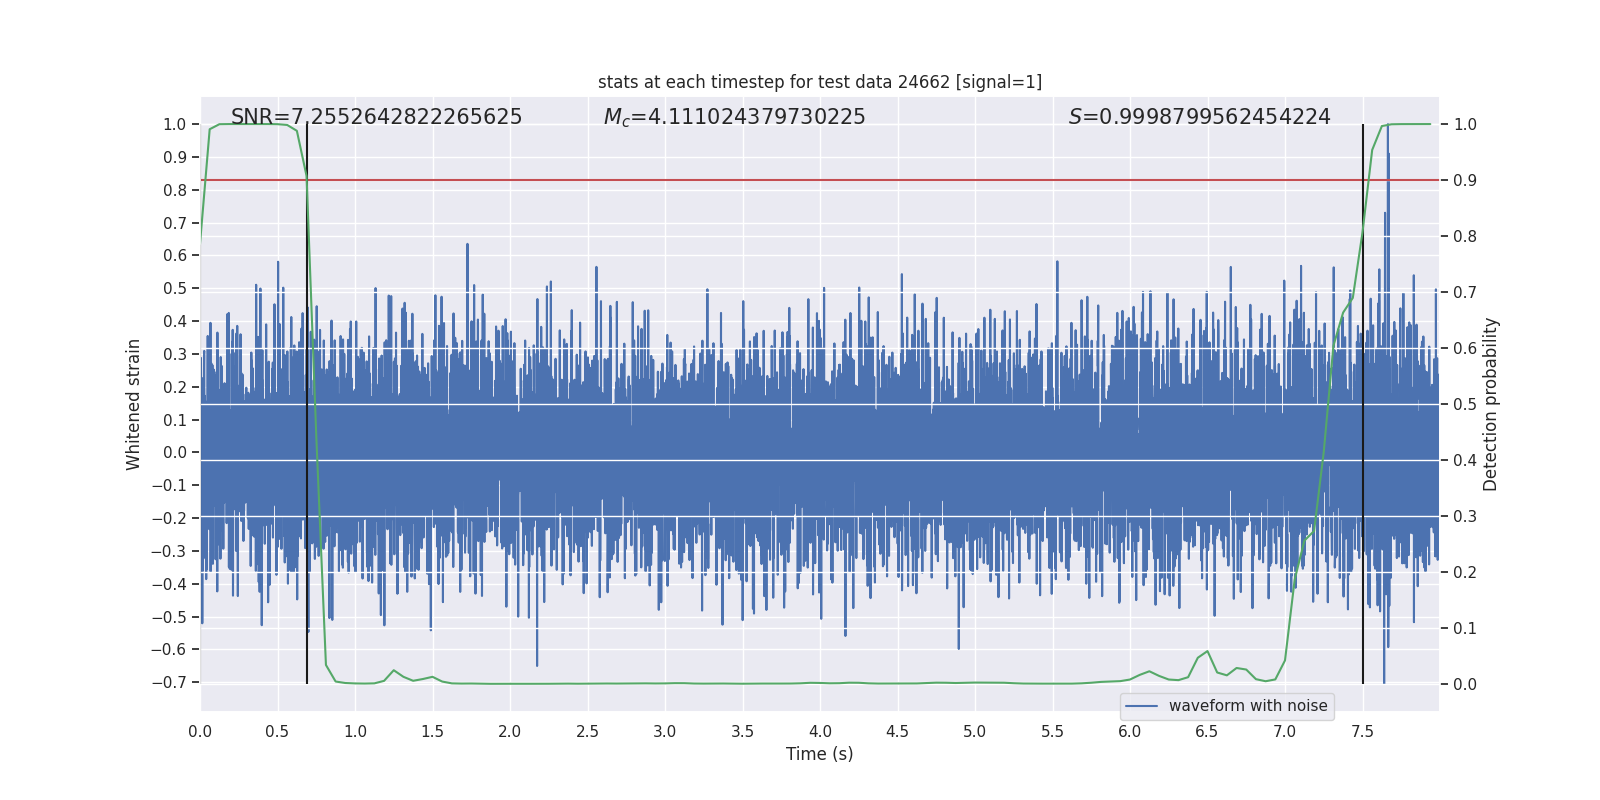Screen dimensions: 1600x800
Task: Click the x-axis tick label 4.0
Action: pyautogui.click(x=819, y=732)
